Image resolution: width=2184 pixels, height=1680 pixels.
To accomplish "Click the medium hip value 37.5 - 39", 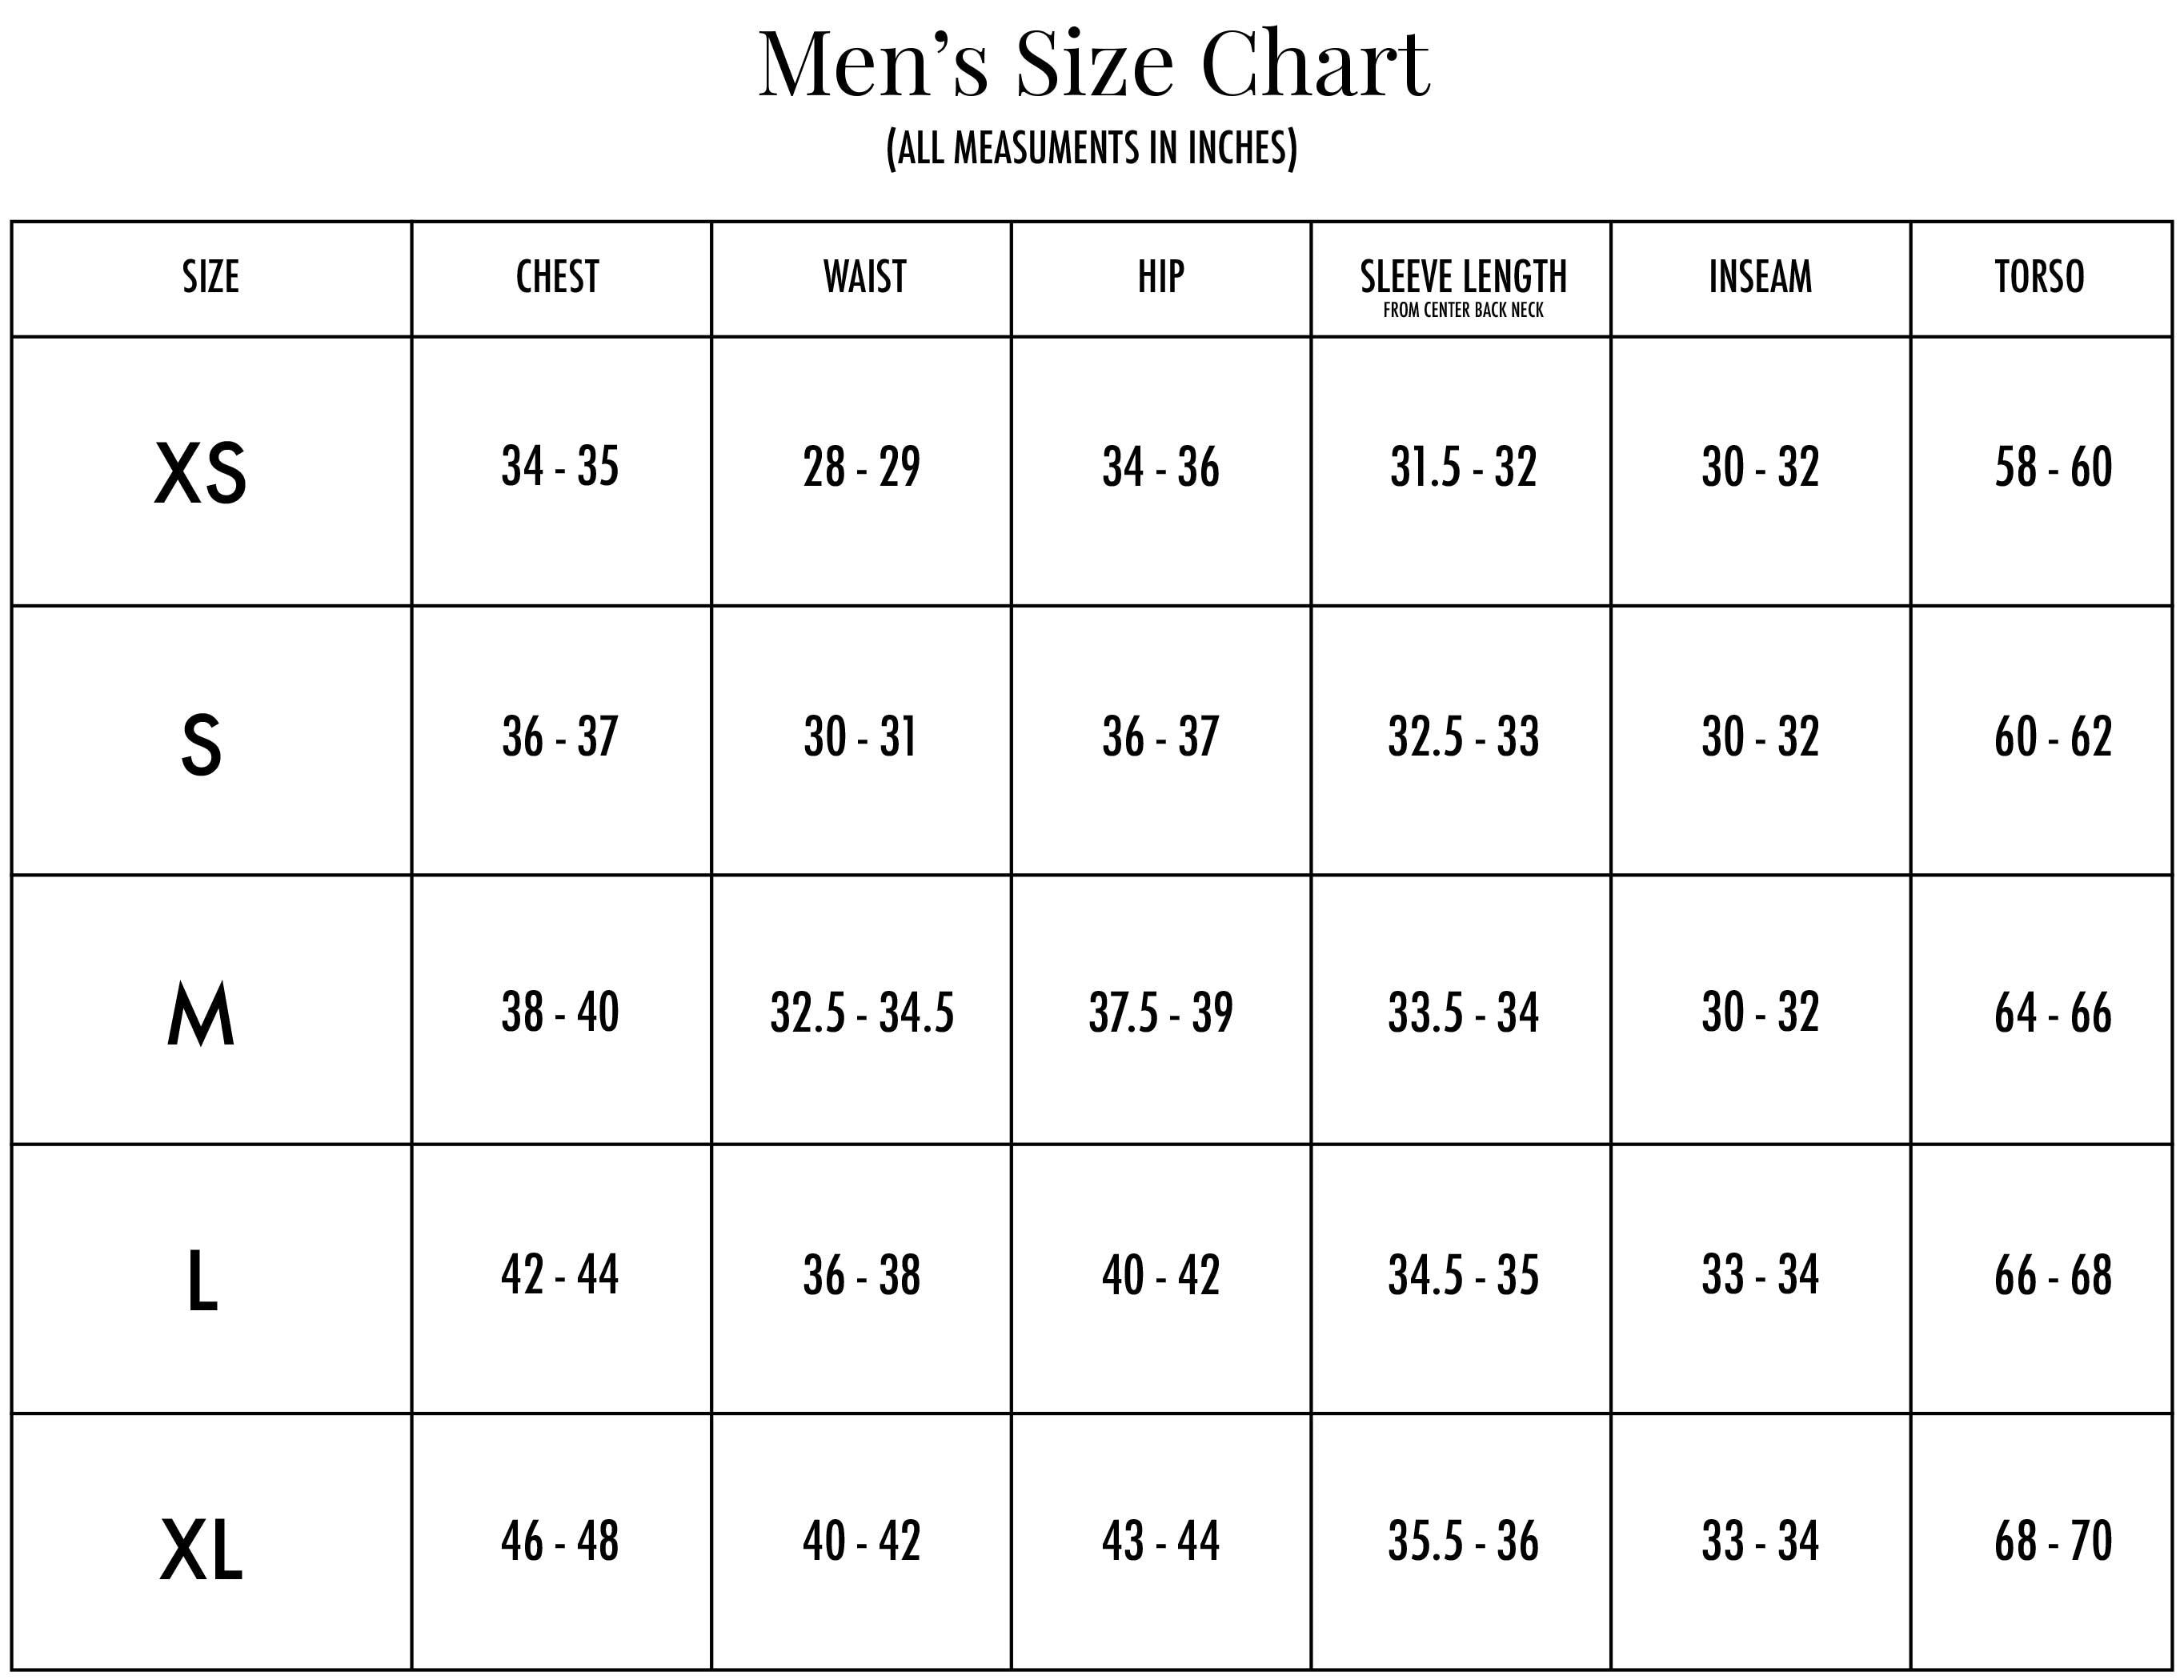I will [x=1161, y=1013].
